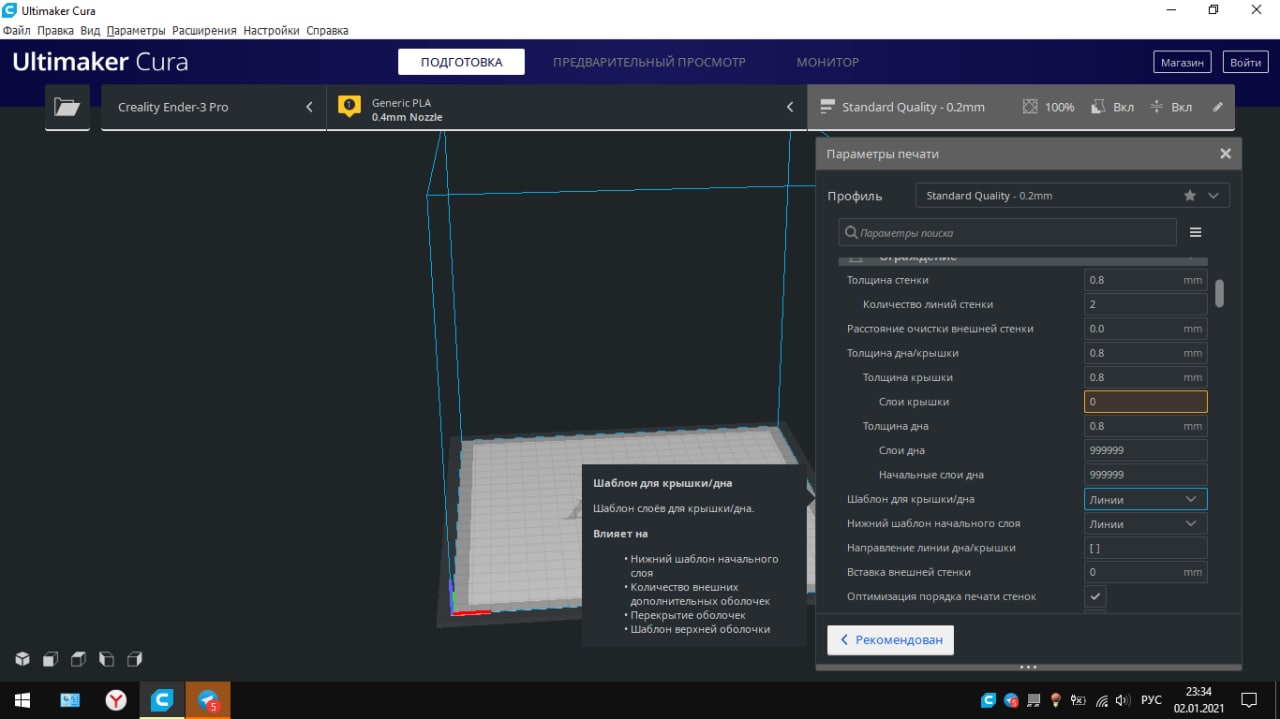Select the front view cube icon
Screen dimensions: 1280x719
point(50,659)
